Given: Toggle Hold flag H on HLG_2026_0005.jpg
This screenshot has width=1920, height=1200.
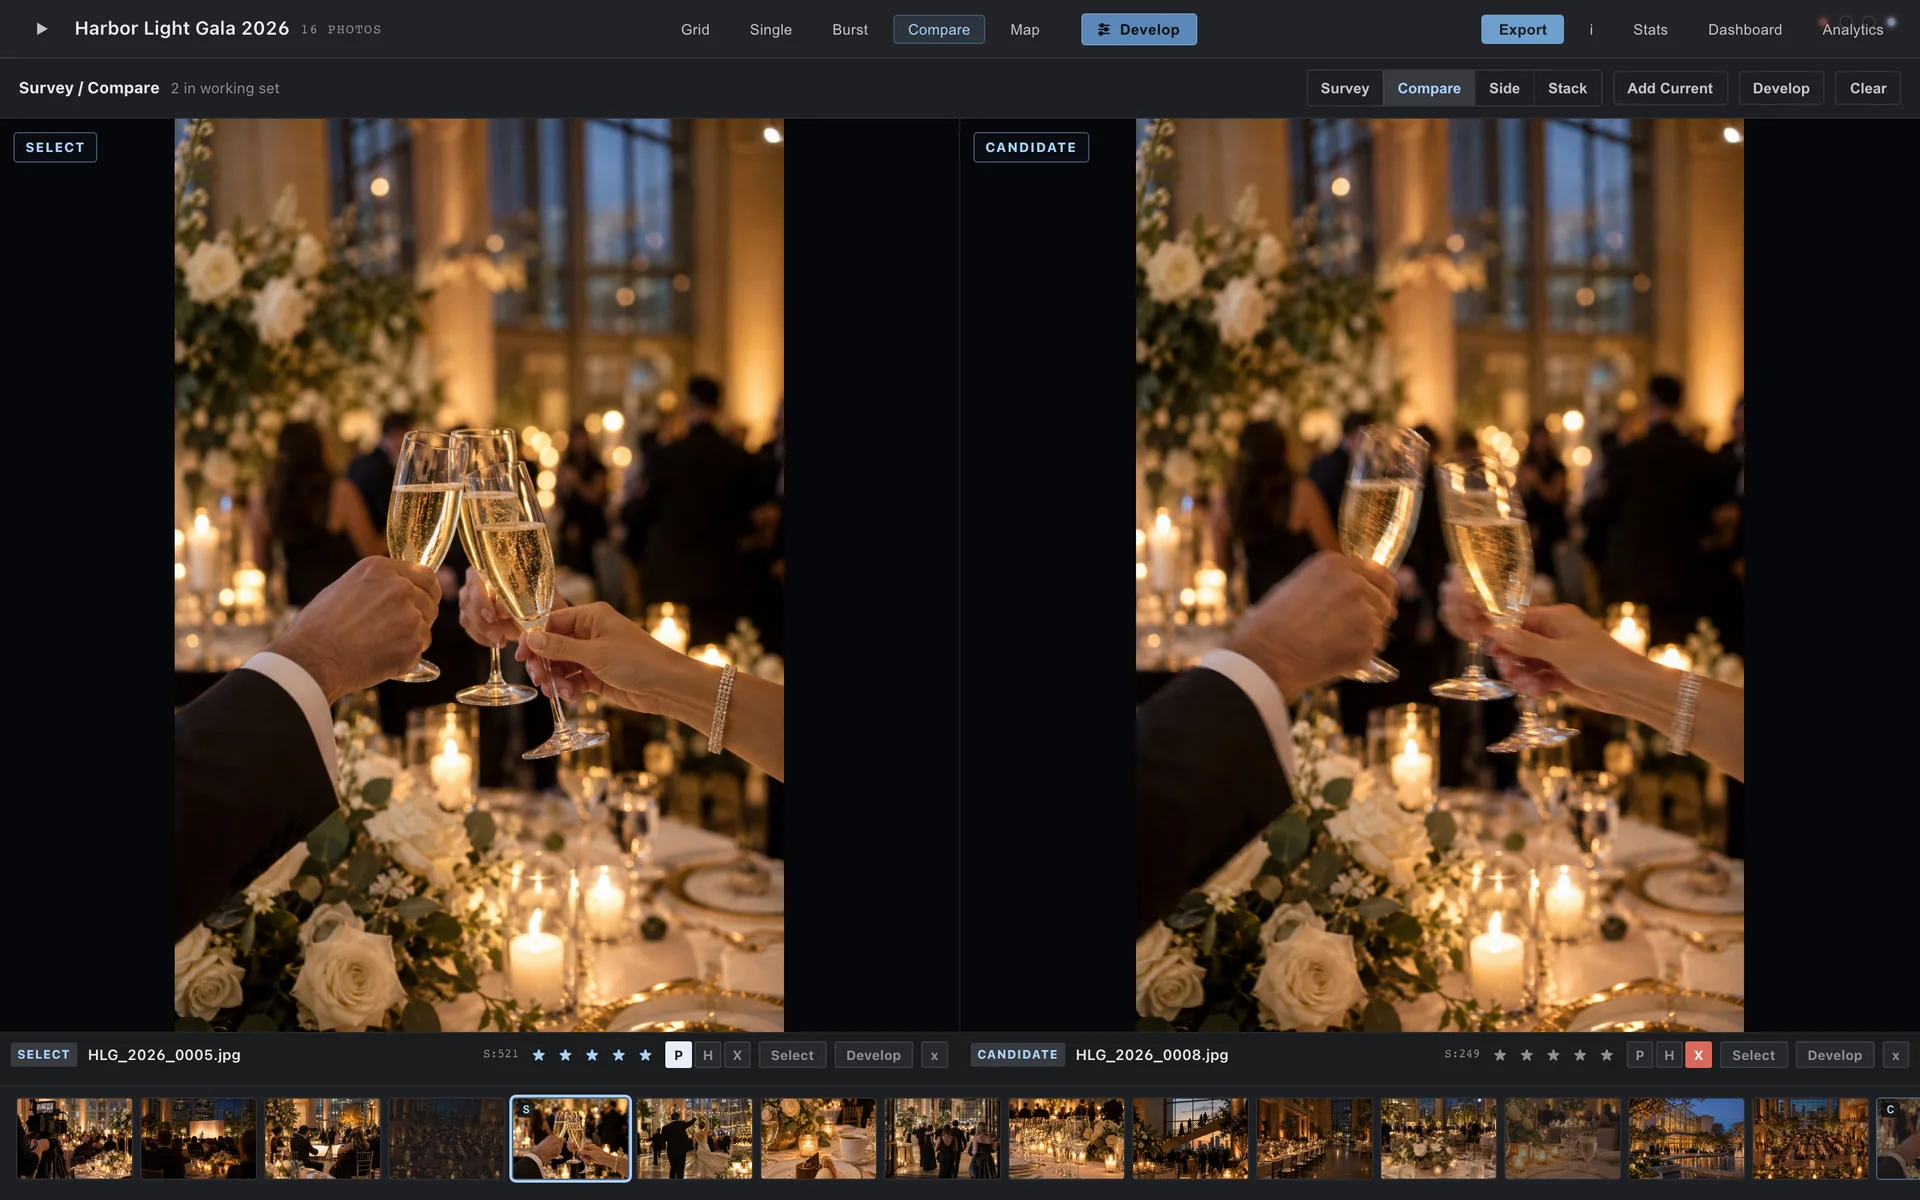Looking at the screenshot, I should [x=708, y=1055].
